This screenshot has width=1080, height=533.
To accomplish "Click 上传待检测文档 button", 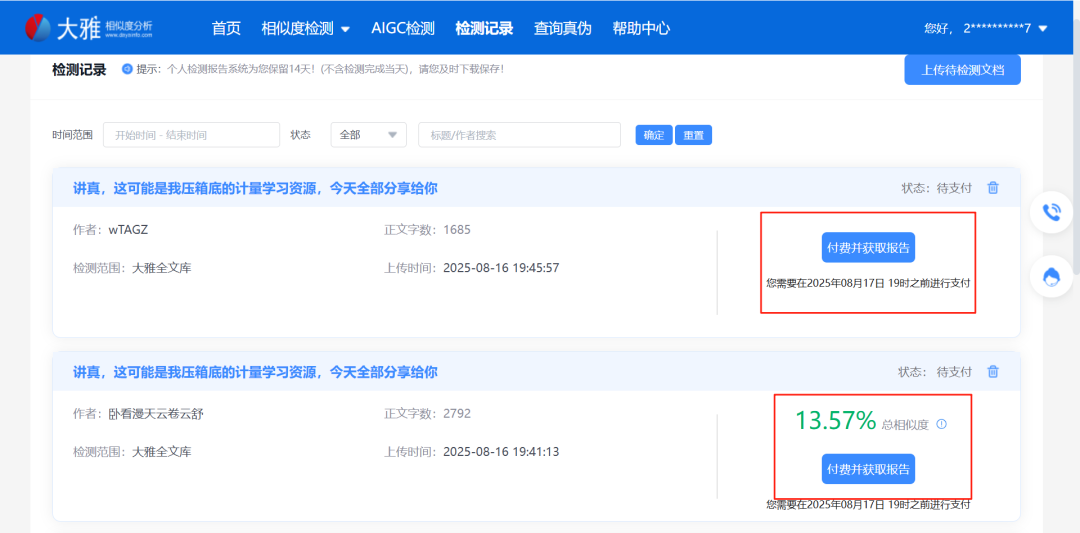I will (x=962, y=70).
